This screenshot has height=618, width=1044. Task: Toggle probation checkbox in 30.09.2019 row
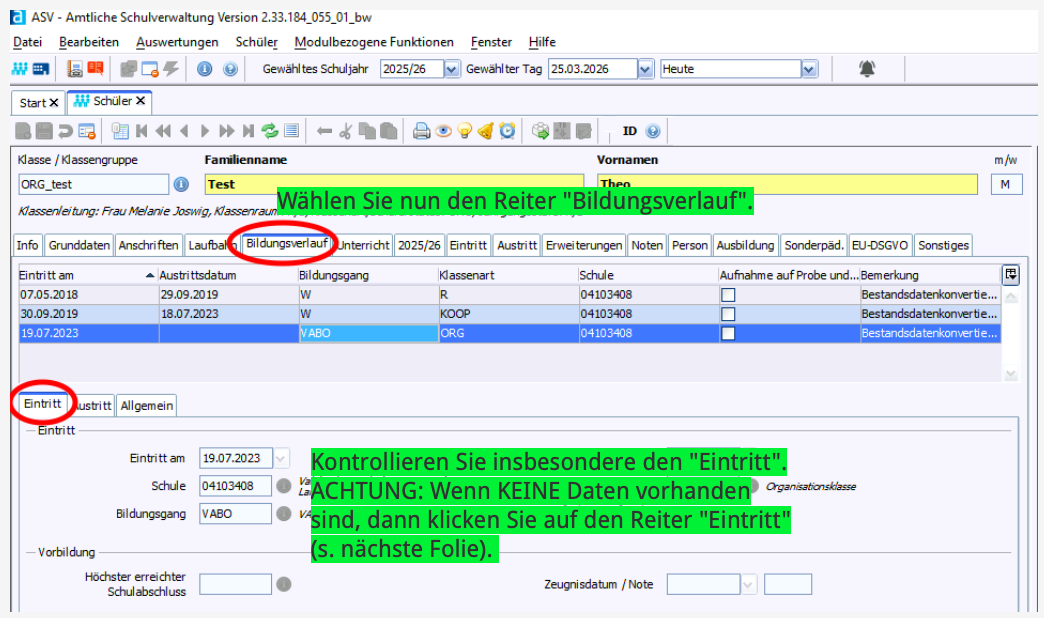click(728, 314)
